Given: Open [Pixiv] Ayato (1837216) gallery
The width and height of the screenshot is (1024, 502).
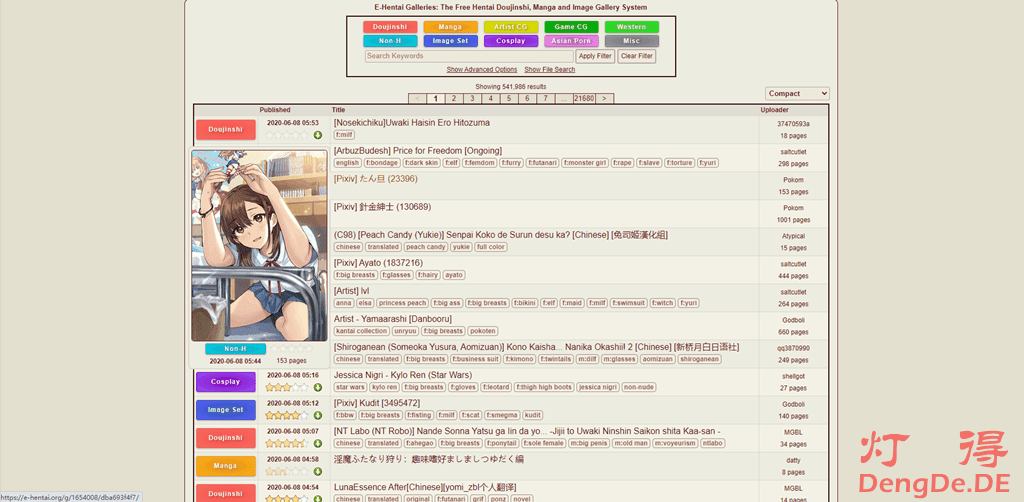Looking at the screenshot, I should [378, 262].
